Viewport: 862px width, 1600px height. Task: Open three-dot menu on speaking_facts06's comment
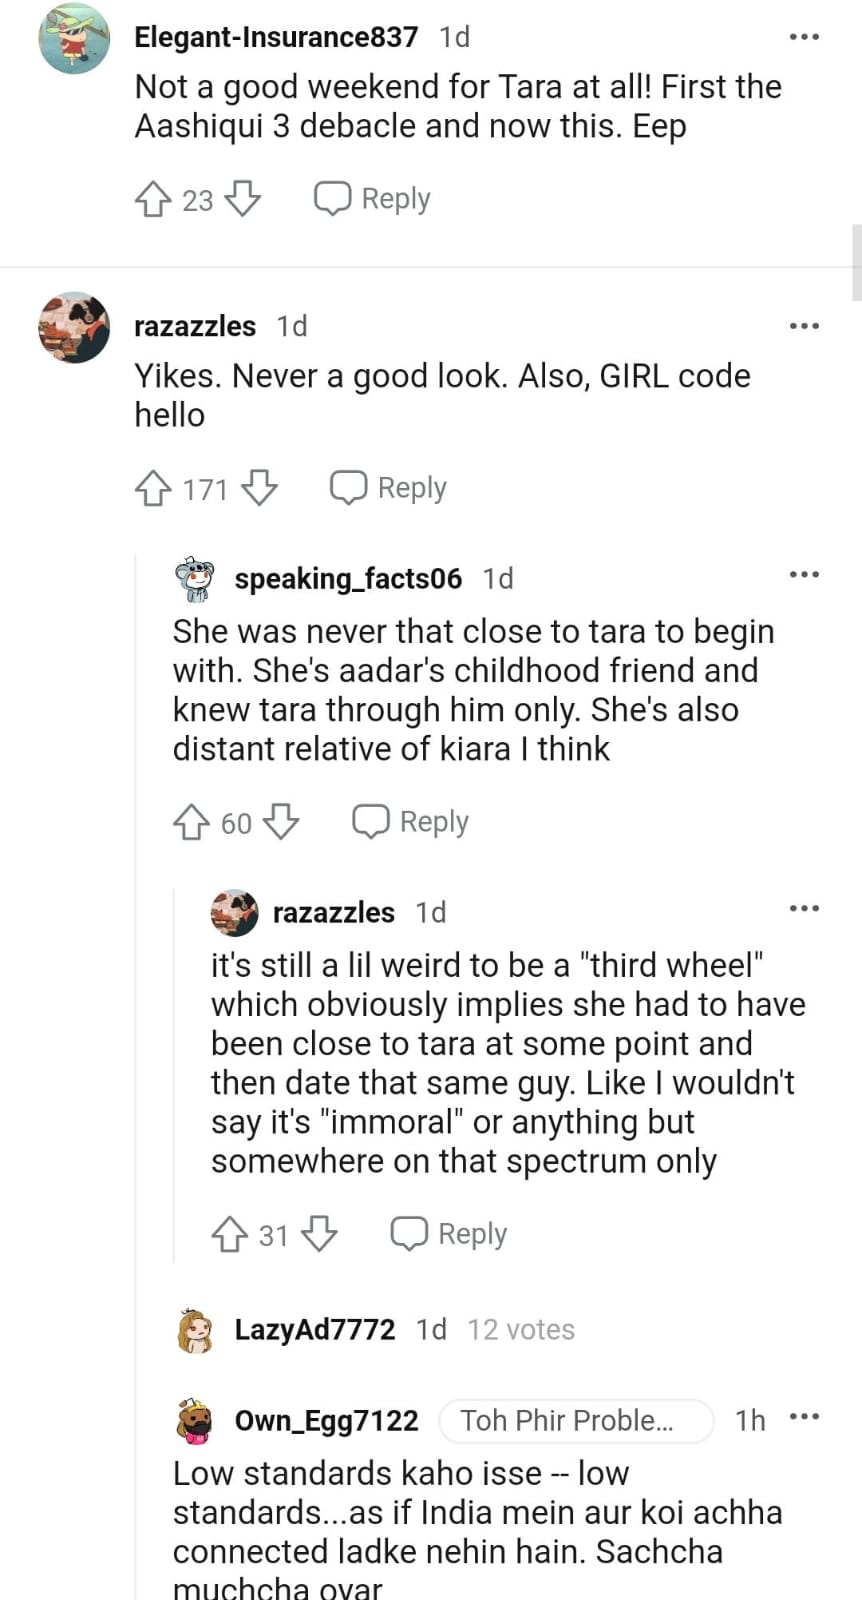pyautogui.click(x=804, y=575)
